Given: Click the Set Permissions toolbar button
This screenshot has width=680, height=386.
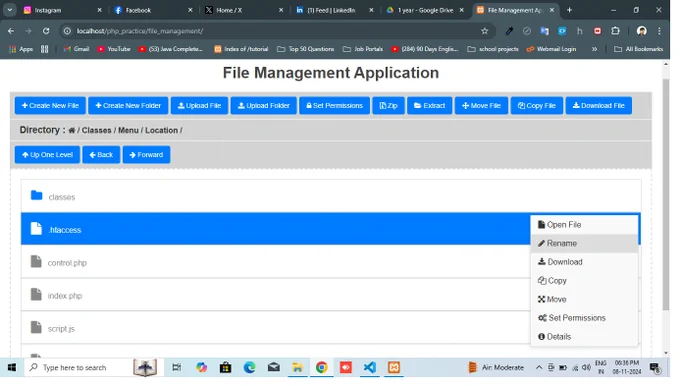Looking at the screenshot, I should (334, 106).
